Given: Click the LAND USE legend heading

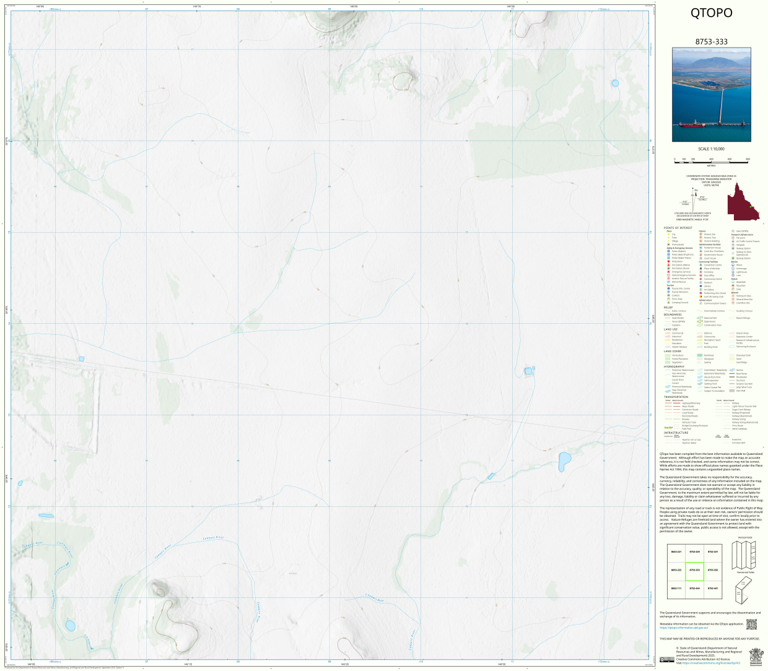Looking at the screenshot, I should 671,329.
